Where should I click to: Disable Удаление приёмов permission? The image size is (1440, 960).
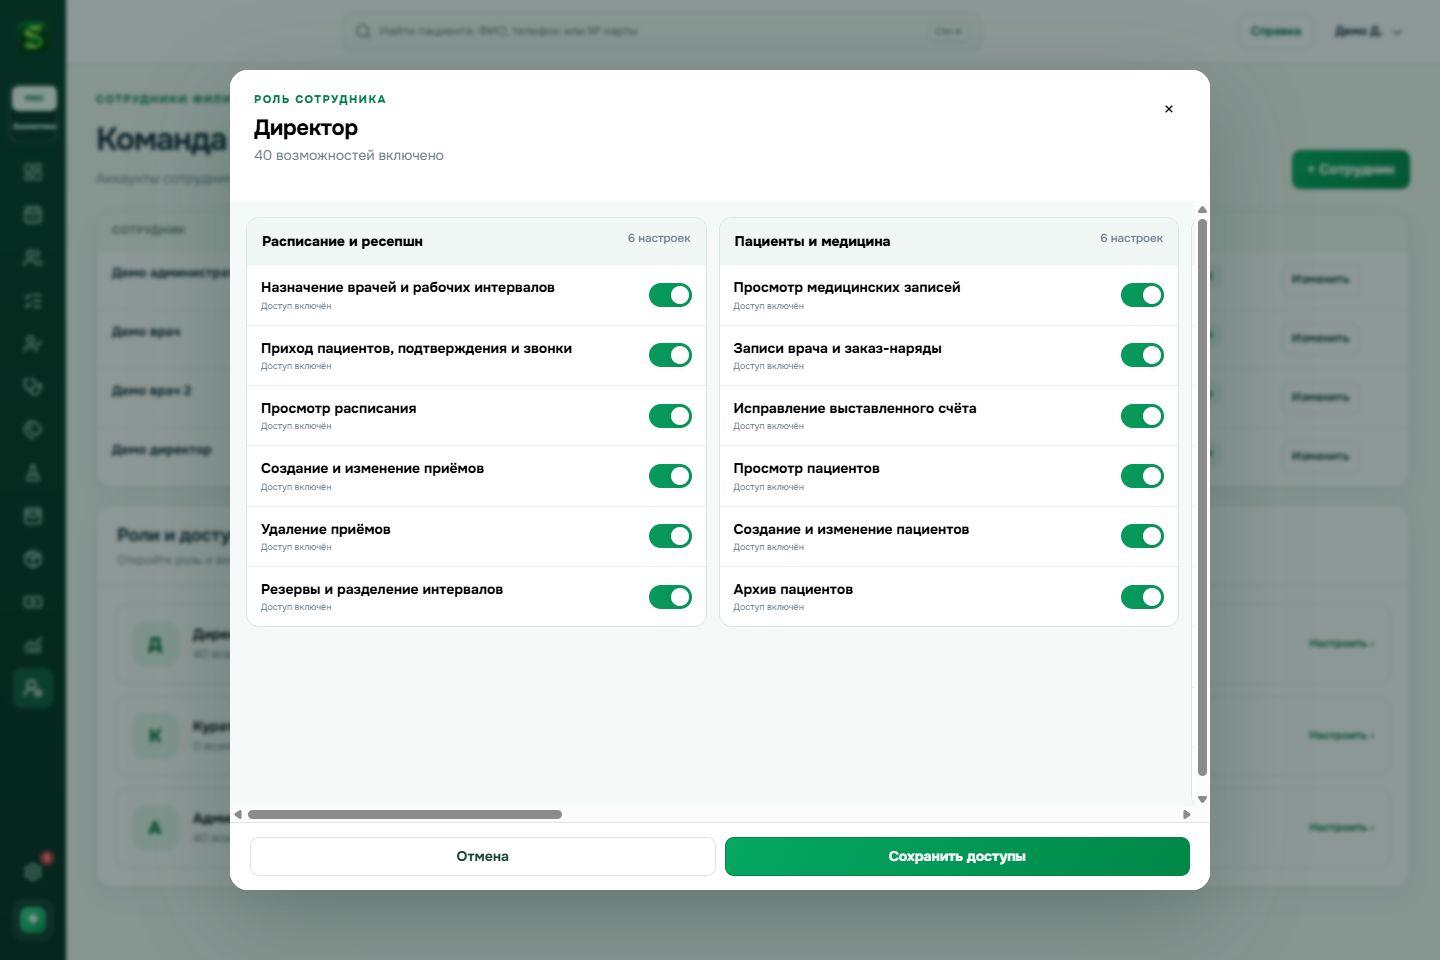point(670,536)
